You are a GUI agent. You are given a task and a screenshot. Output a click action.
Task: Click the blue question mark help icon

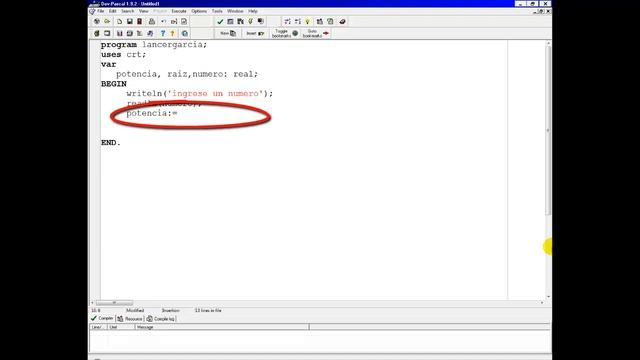click(162, 33)
